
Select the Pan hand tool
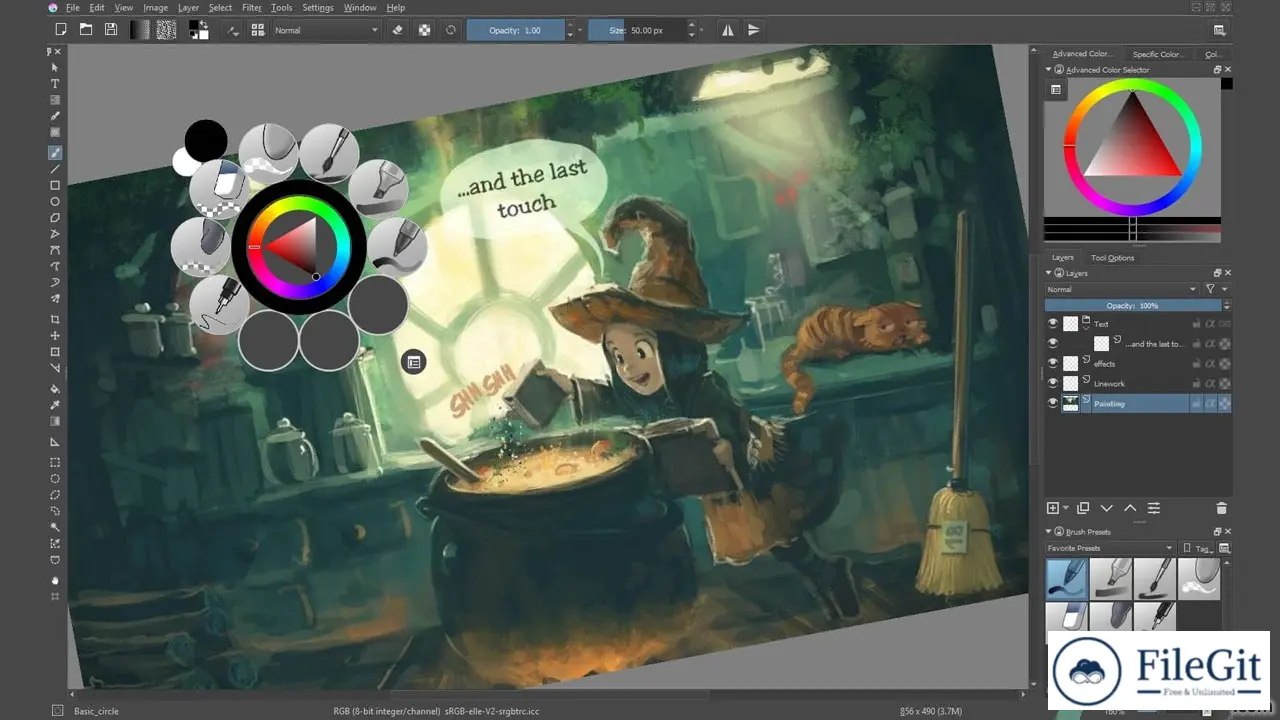(55, 580)
